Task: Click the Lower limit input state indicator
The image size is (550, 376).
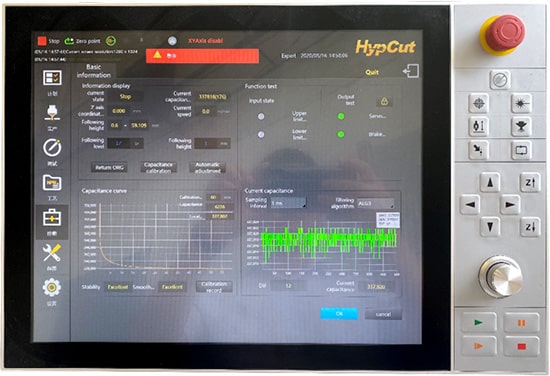Action: pos(261,134)
